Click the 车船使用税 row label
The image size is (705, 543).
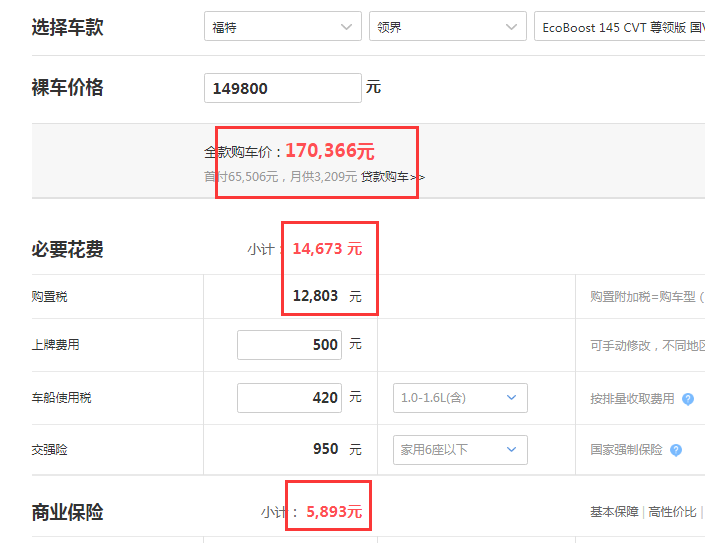(61, 398)
